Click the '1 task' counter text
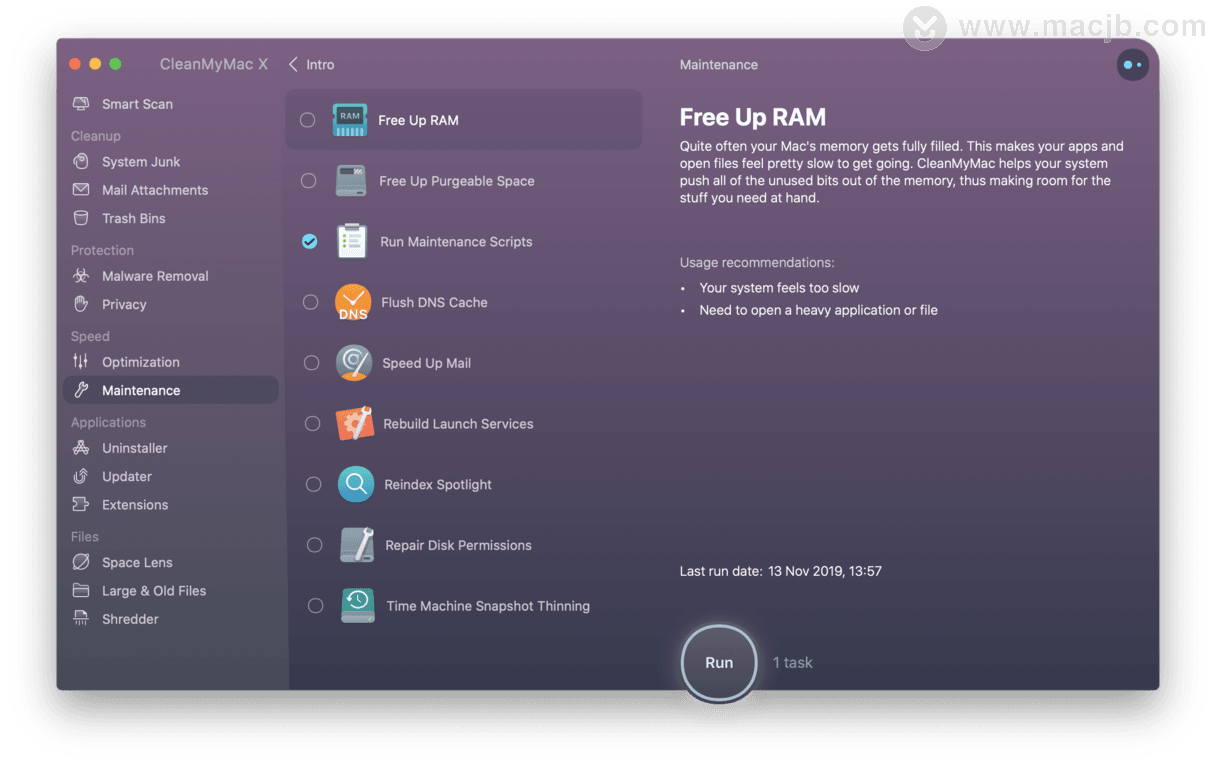 [793, 662]
